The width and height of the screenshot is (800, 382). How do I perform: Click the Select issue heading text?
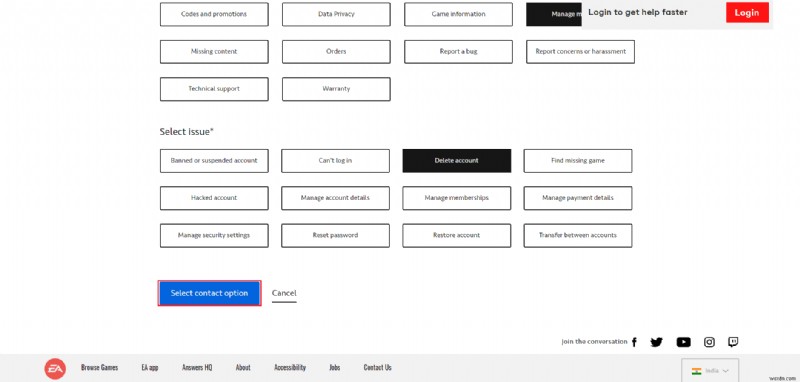pos(187,132)
